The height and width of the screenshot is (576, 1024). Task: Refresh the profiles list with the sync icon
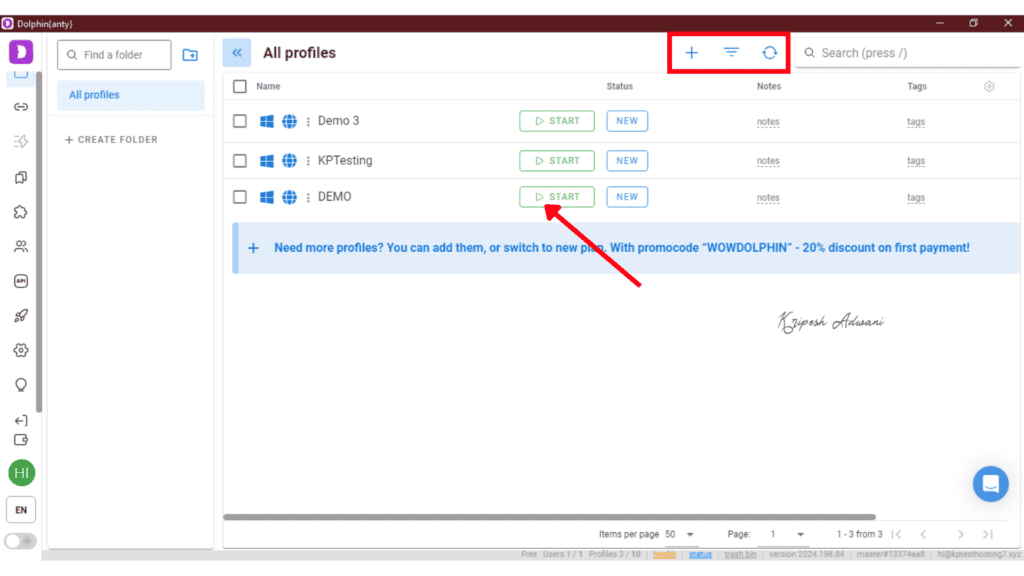[769, 52]
